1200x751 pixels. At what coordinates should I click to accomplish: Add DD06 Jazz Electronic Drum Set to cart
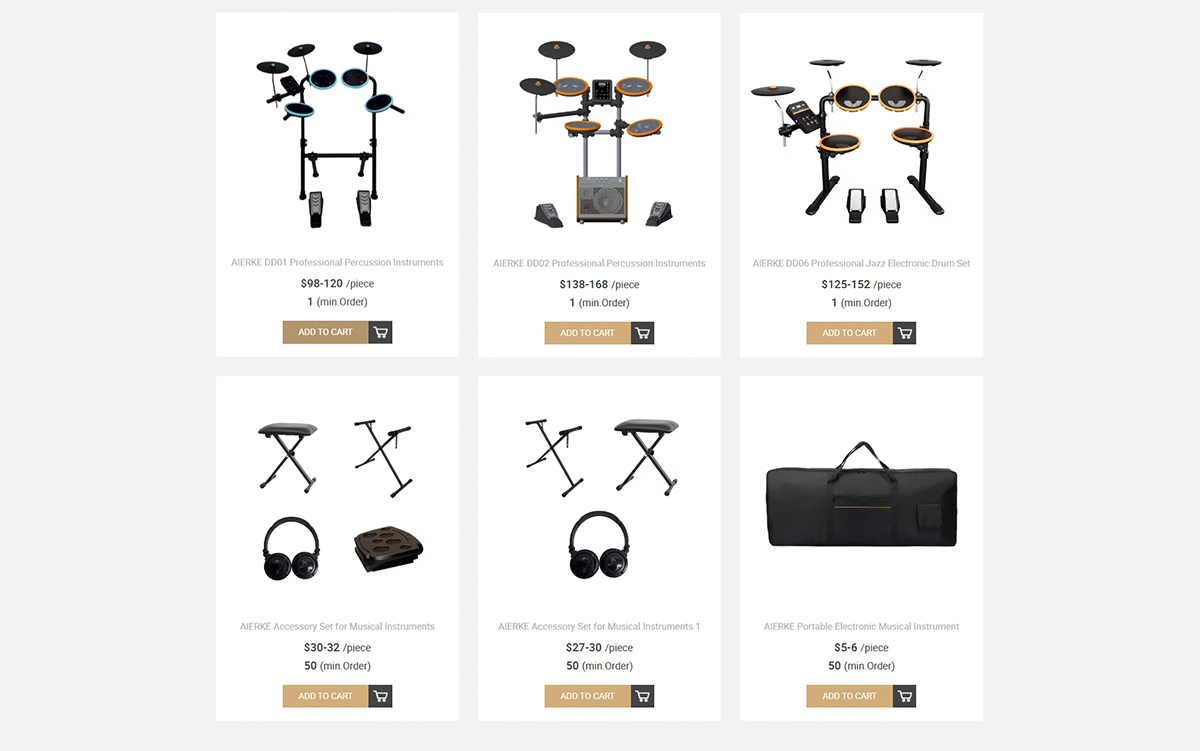[849, 333]
